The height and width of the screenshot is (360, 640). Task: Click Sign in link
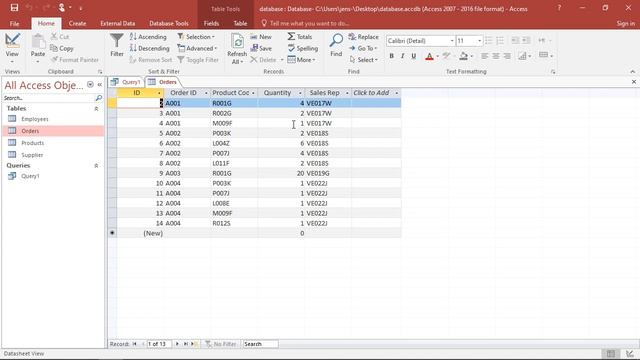(x=626, y=23)
